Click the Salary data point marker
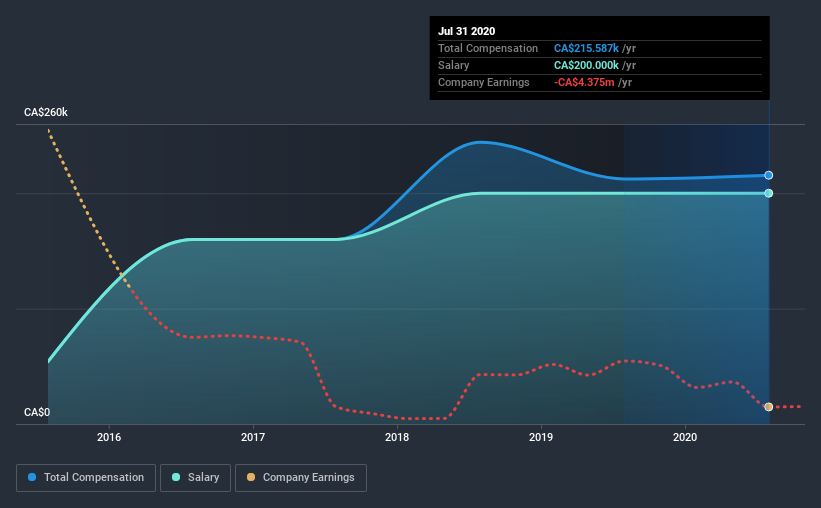The image size is (821, 508). 769,193
